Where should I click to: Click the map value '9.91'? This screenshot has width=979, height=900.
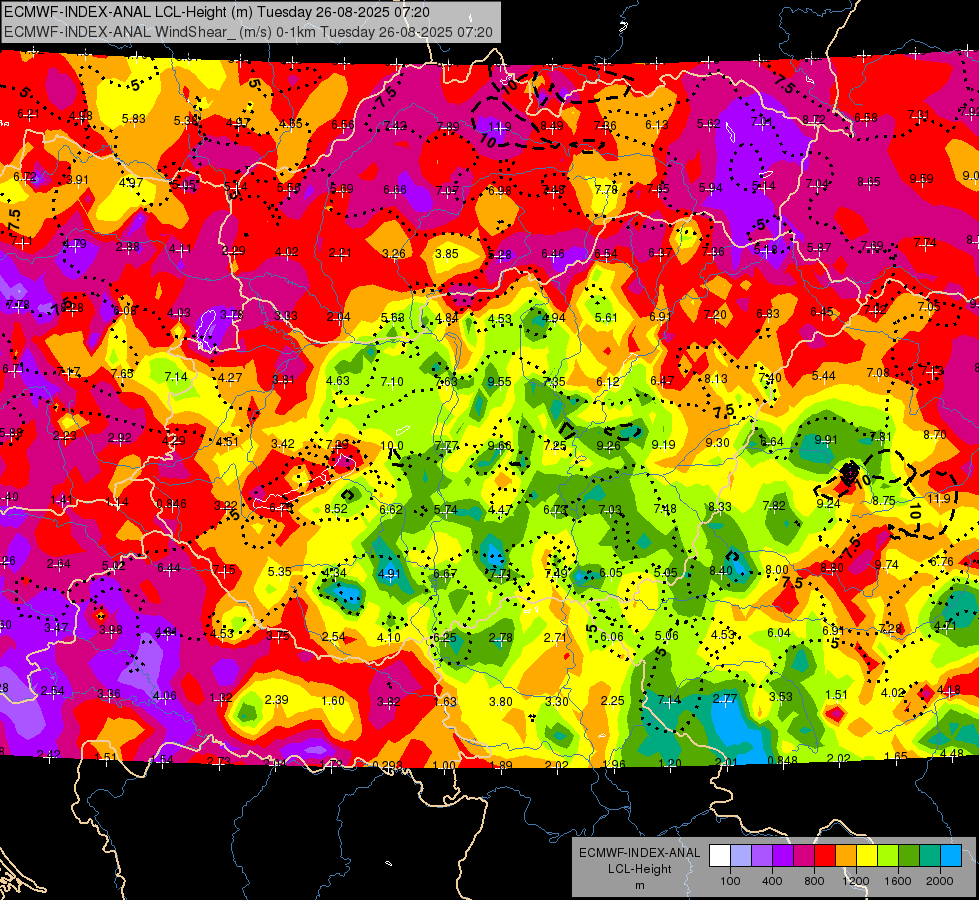click(x=826, y=440)
